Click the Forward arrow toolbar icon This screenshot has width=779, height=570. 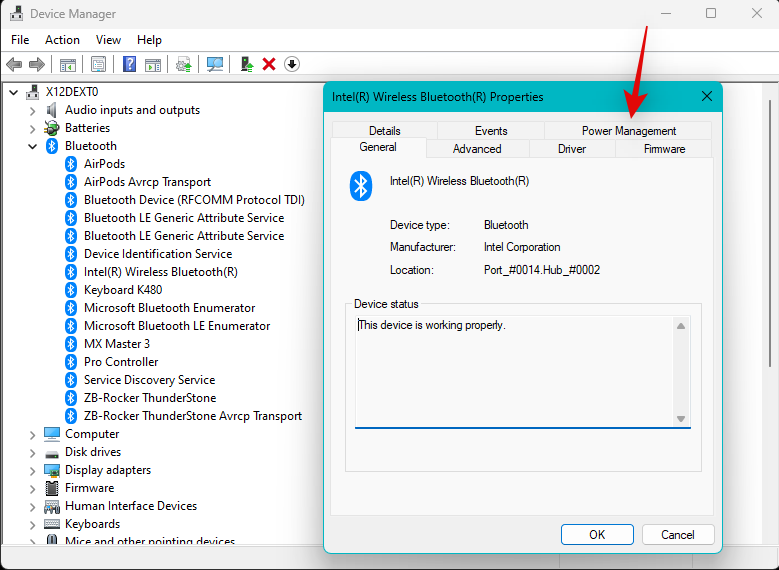[37, 64]
